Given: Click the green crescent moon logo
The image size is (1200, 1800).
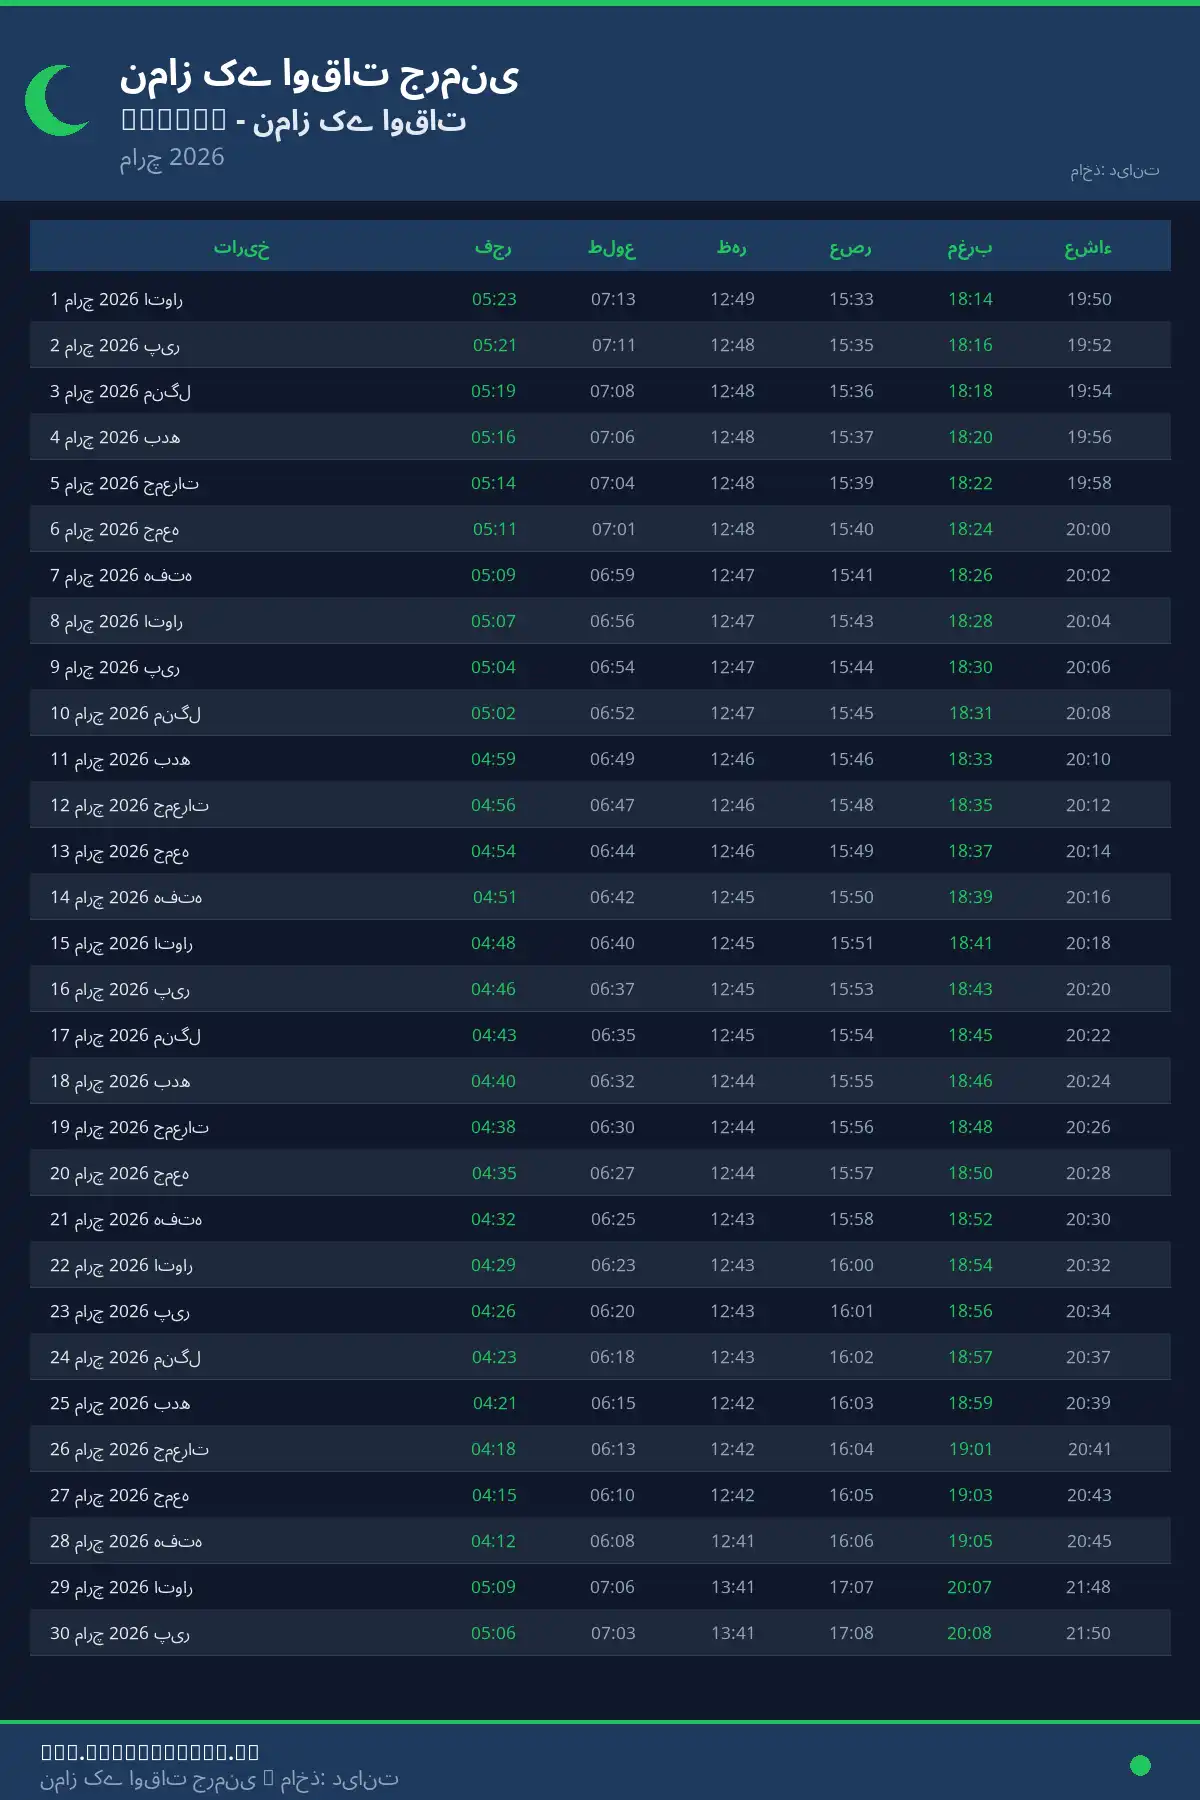Looking at the screenshot, I should pos(57,100).
